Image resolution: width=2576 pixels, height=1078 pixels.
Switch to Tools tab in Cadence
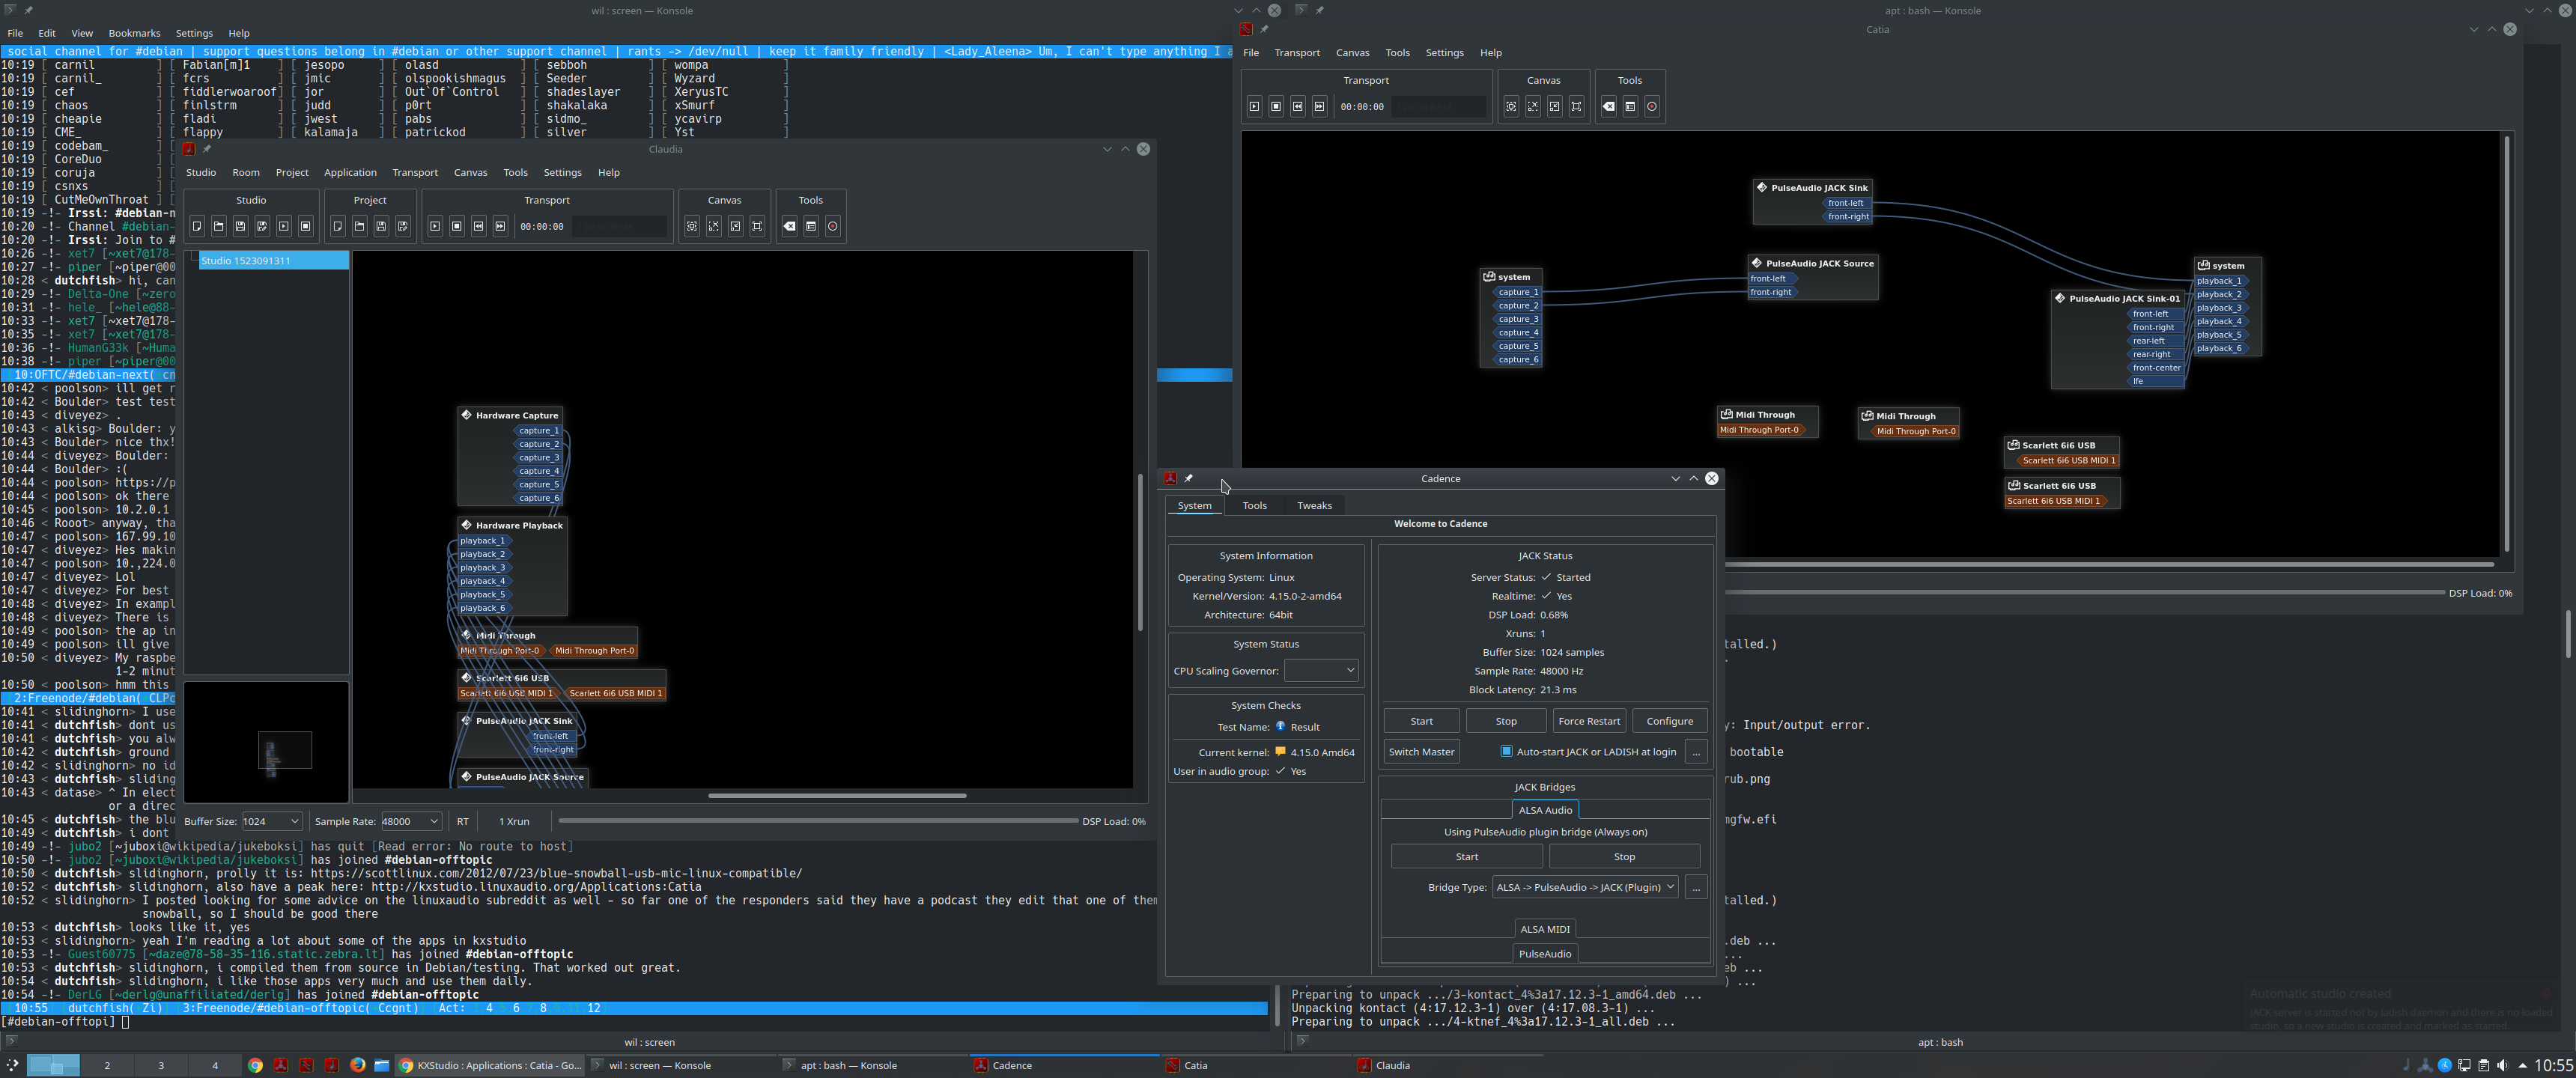(1254, 505)
